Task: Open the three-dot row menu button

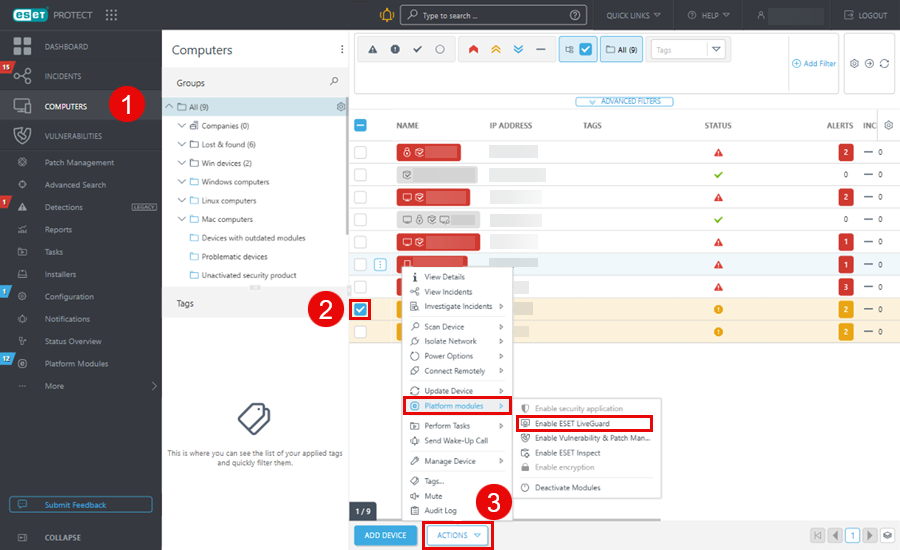Action: pyautogui.click(x=380, y=264)
